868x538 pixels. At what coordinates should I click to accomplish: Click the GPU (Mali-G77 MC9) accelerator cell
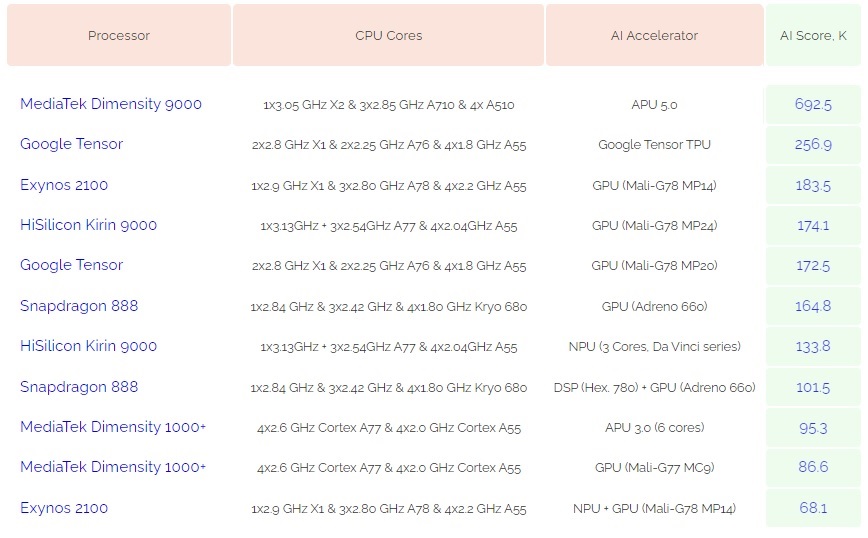[654, 468]
